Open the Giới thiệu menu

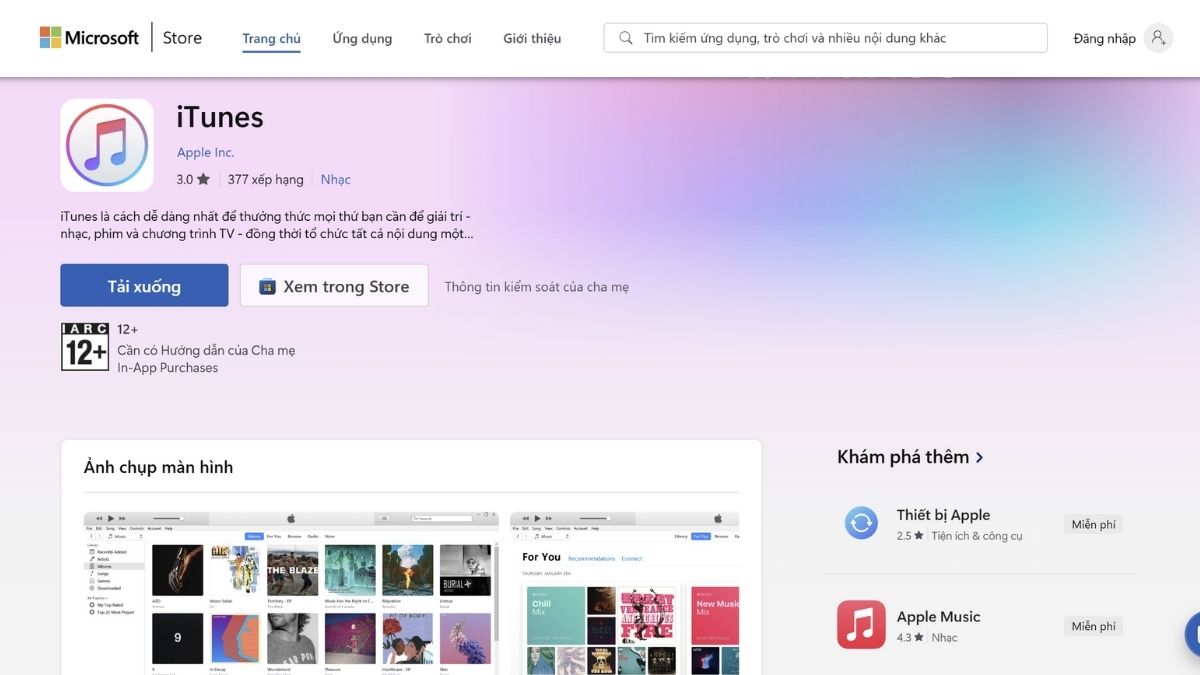tap(532, 39)
